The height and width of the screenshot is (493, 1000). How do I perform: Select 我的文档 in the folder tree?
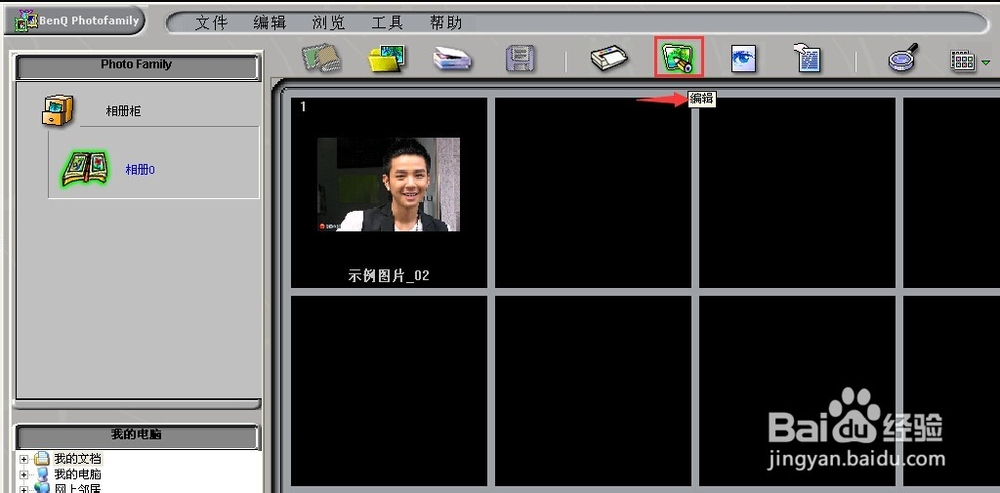coord(77,459)
